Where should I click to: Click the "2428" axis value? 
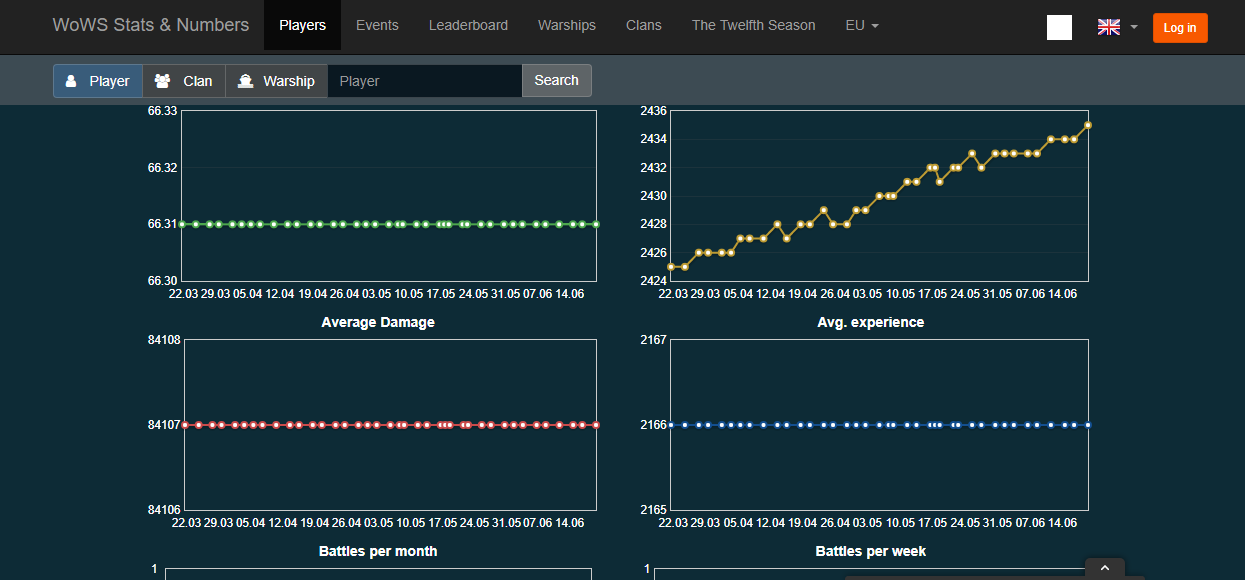pyautogui.click(x=653, y=224)
